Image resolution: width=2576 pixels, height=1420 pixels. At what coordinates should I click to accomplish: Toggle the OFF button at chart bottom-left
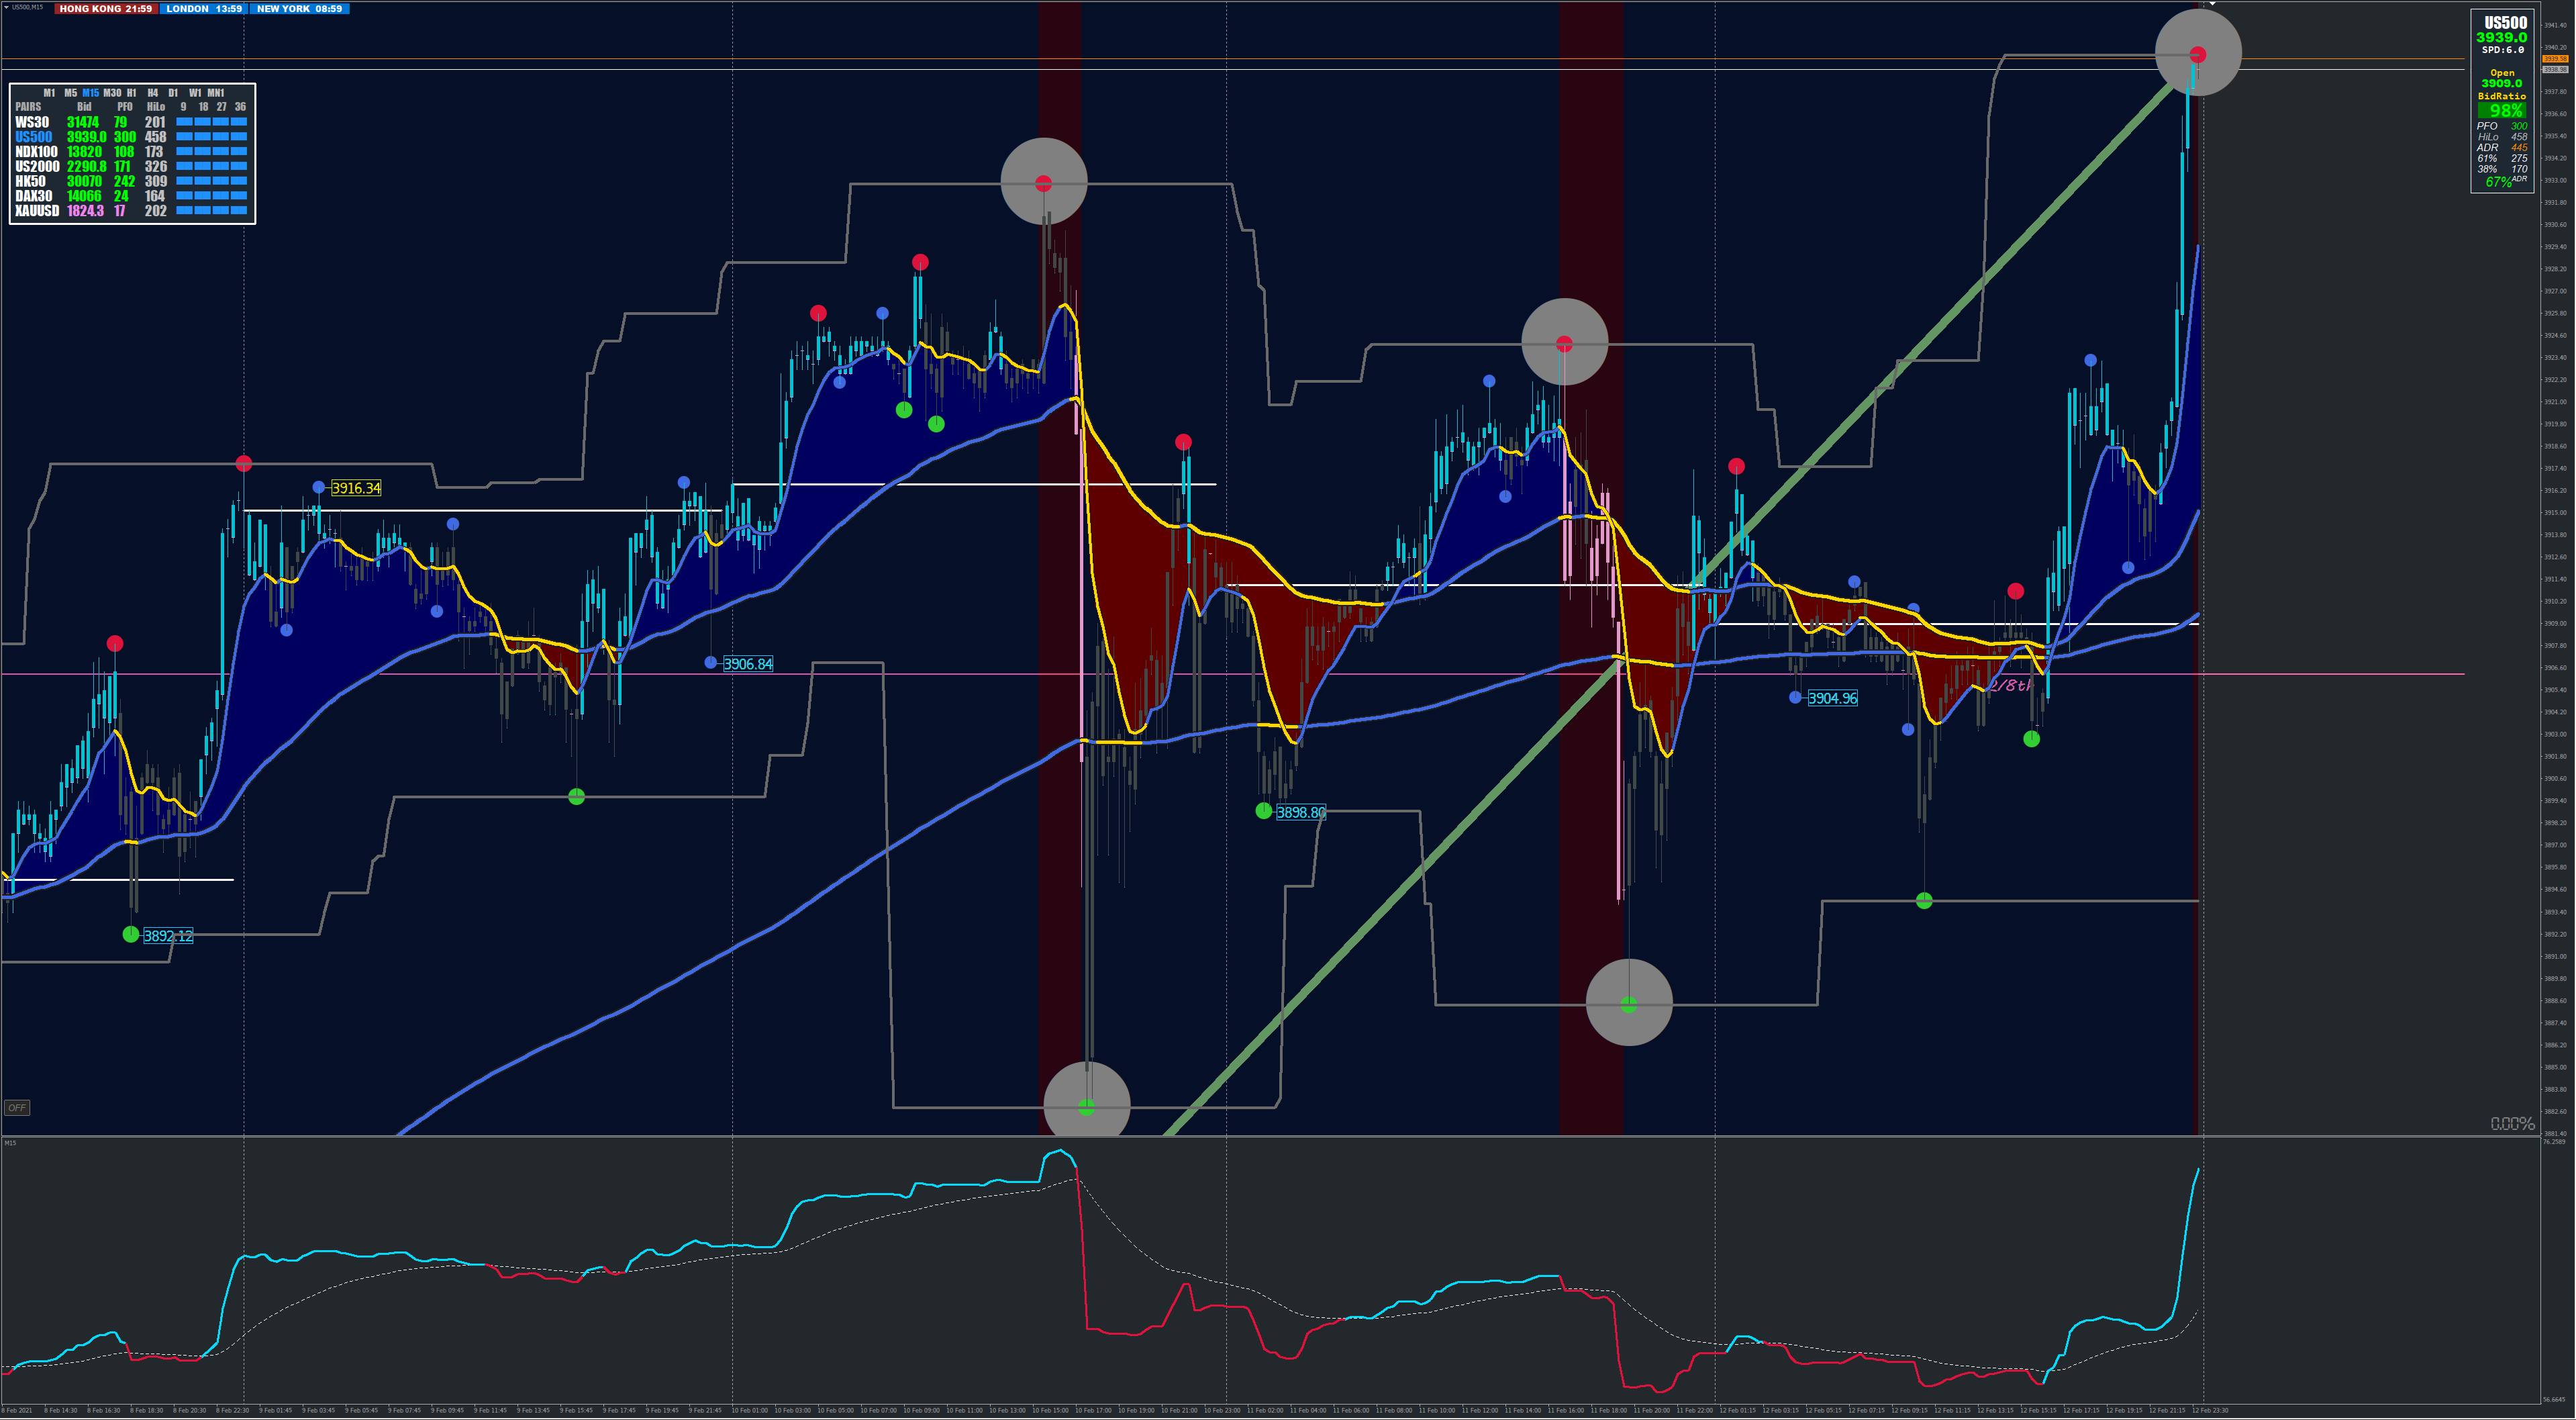(x=17, y=1108)
